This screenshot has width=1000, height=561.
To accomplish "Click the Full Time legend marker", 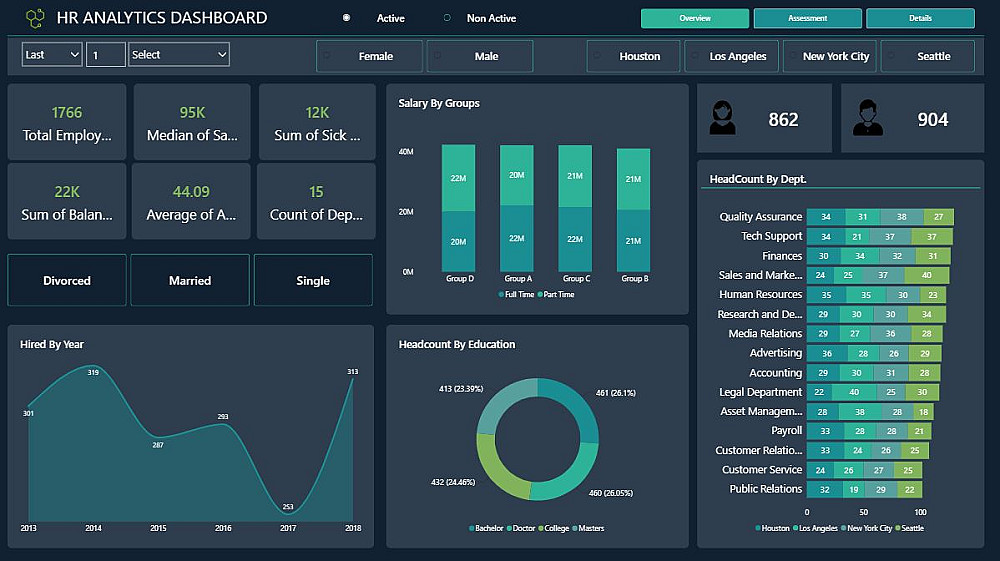I will click(501, 295).
